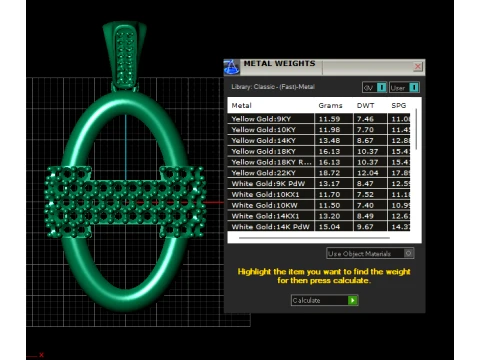480x360 pixels.
Task: Click the Metal column header
Action: [241, 105]
